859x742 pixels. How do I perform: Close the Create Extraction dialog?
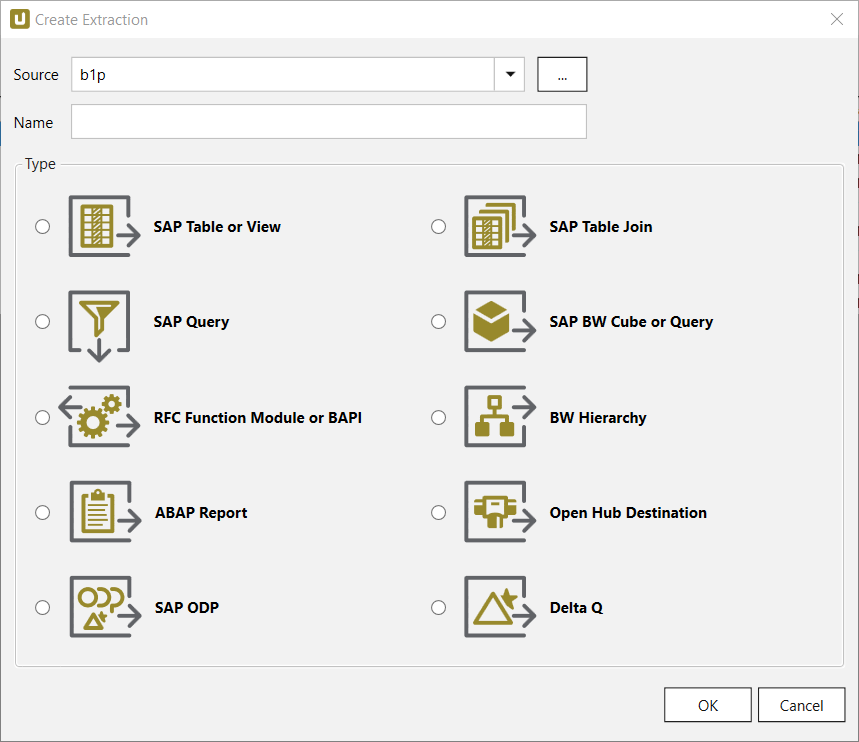coord(837,19)
